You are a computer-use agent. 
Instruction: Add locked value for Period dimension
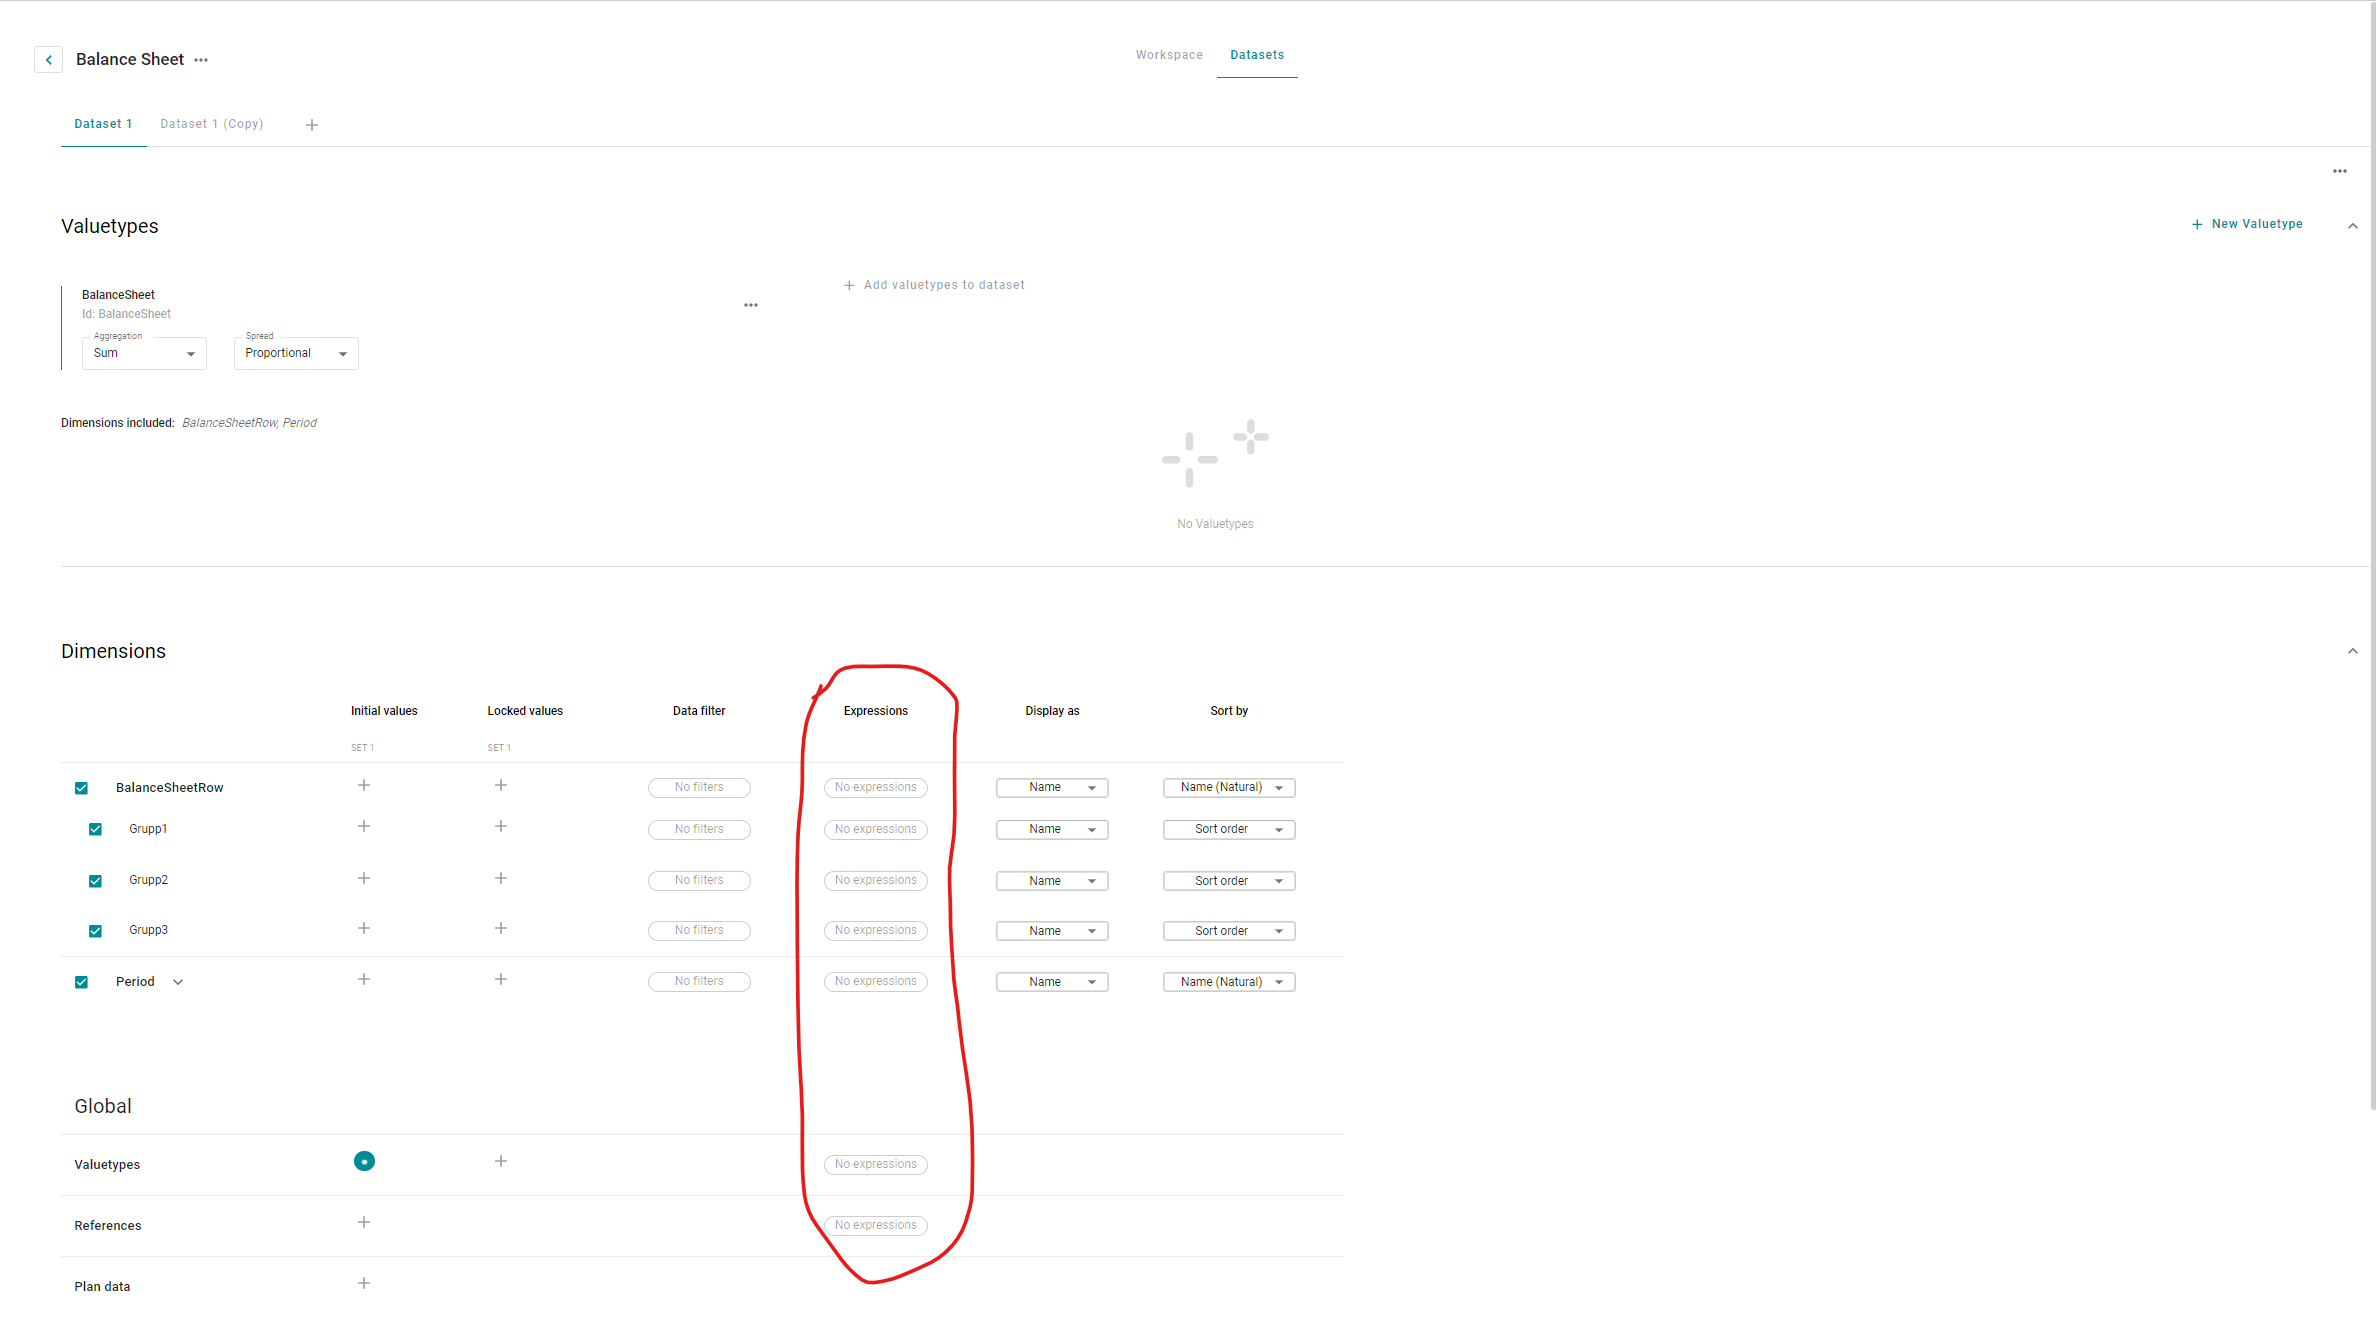(x=501, y=980)
